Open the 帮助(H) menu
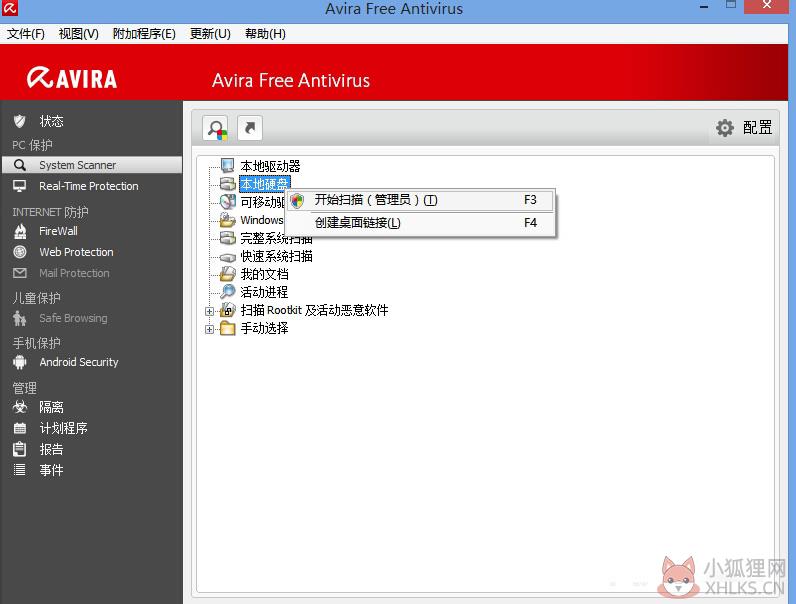 [x=265, y=34]
